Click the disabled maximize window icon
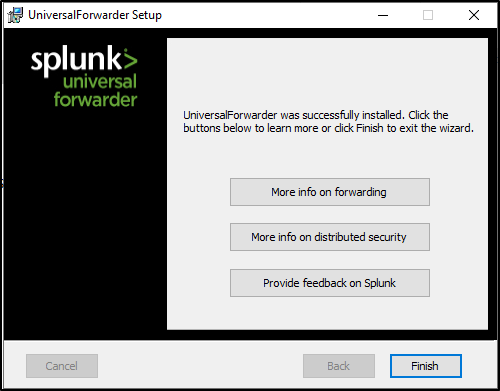Image resolution: width=500 pixels, height=391 pixels. coord(428,15)
